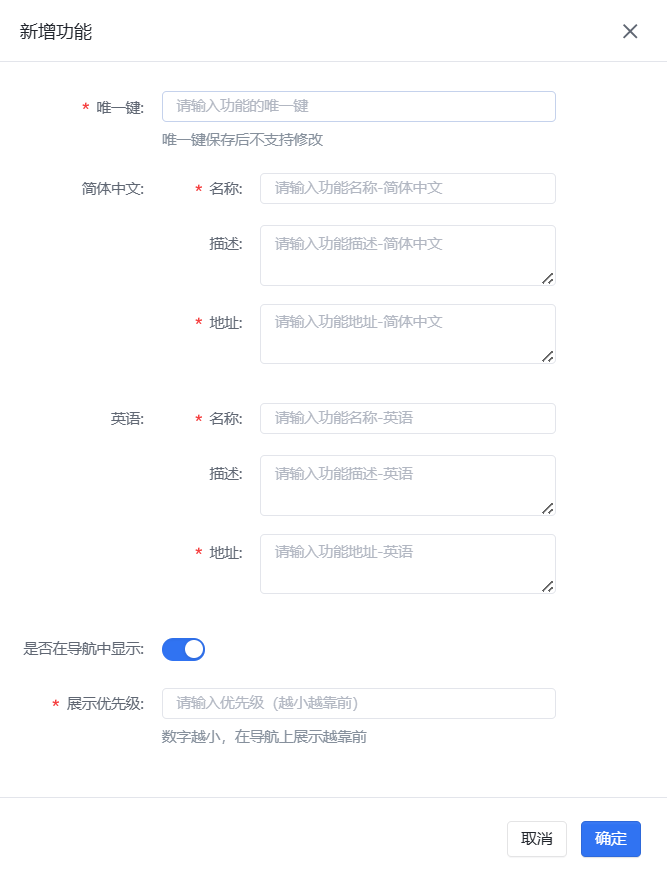The height and width of the screenshot is (878, 667).
Task: Click the 英语 名称 input field
Action: click(407, 418)
